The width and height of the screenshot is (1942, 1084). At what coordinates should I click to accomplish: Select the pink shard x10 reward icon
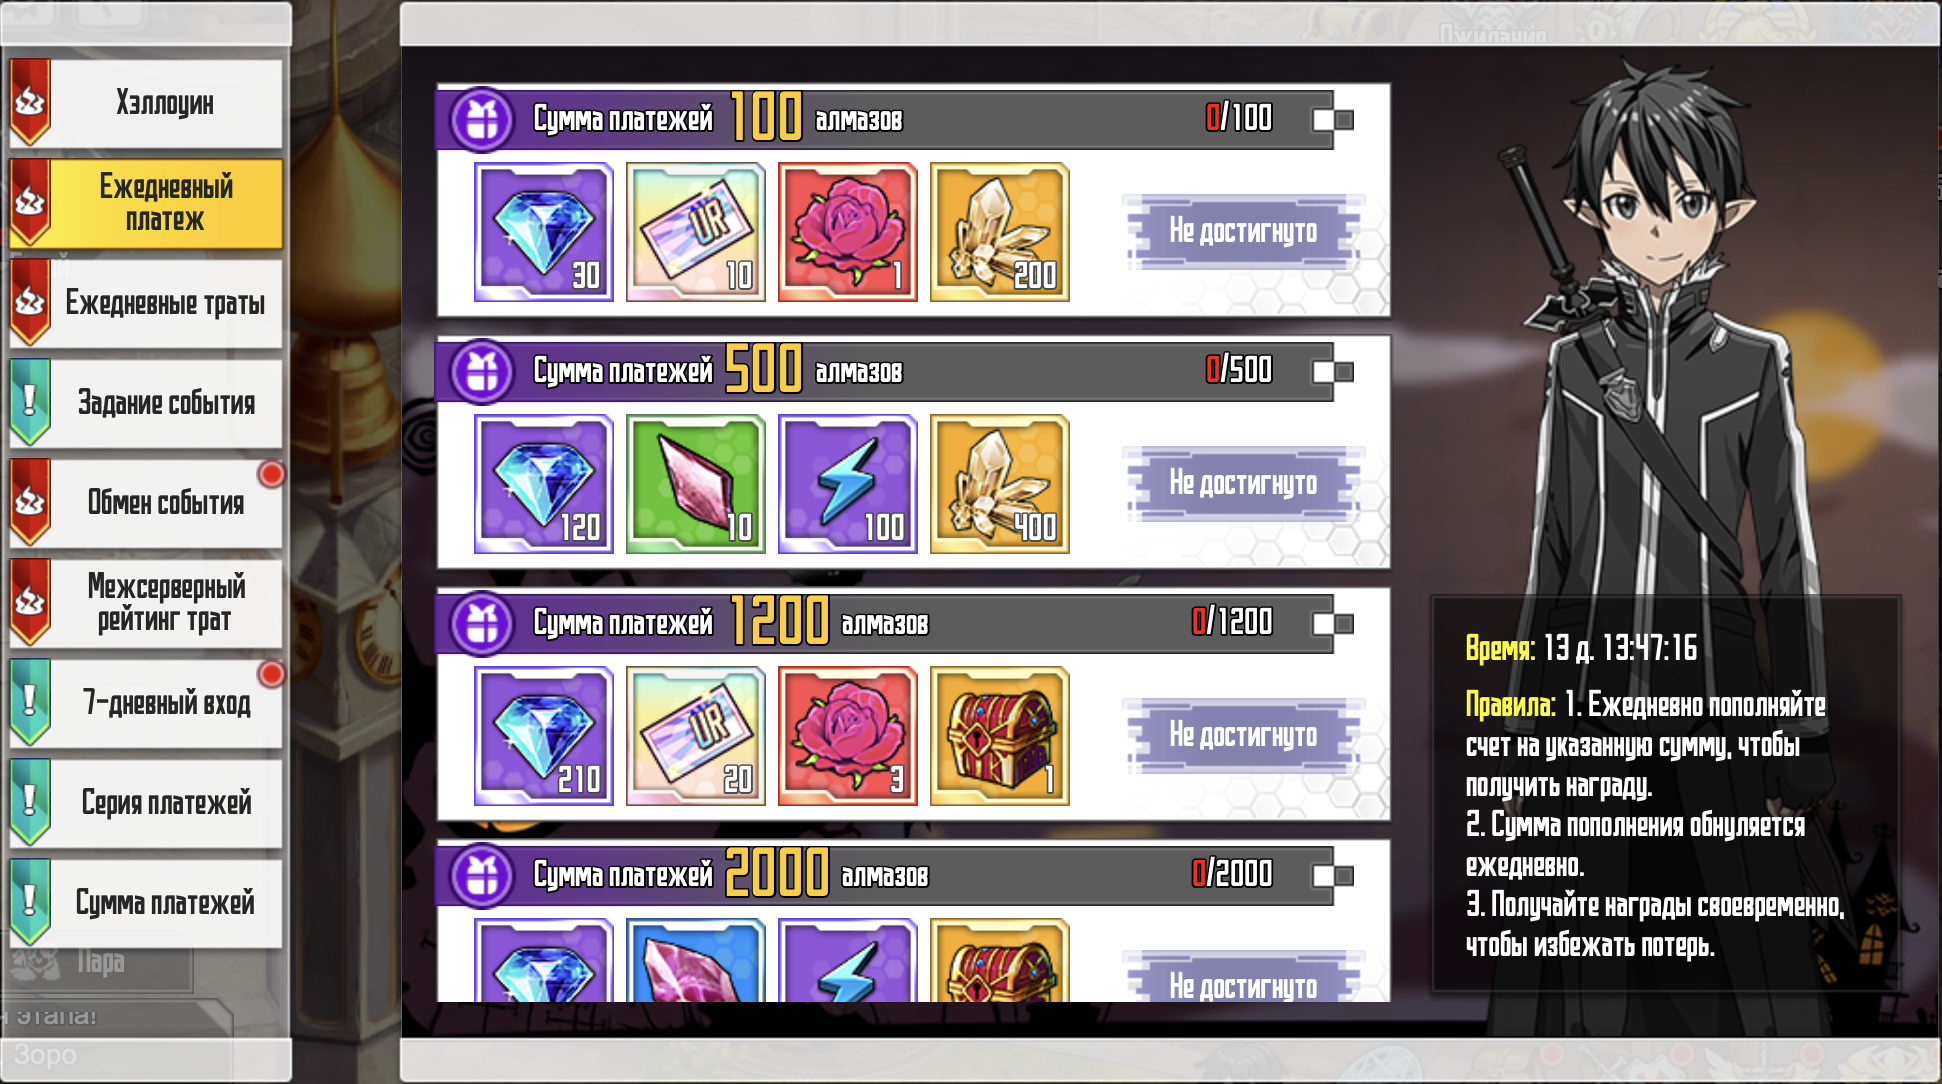click(695, 484)
